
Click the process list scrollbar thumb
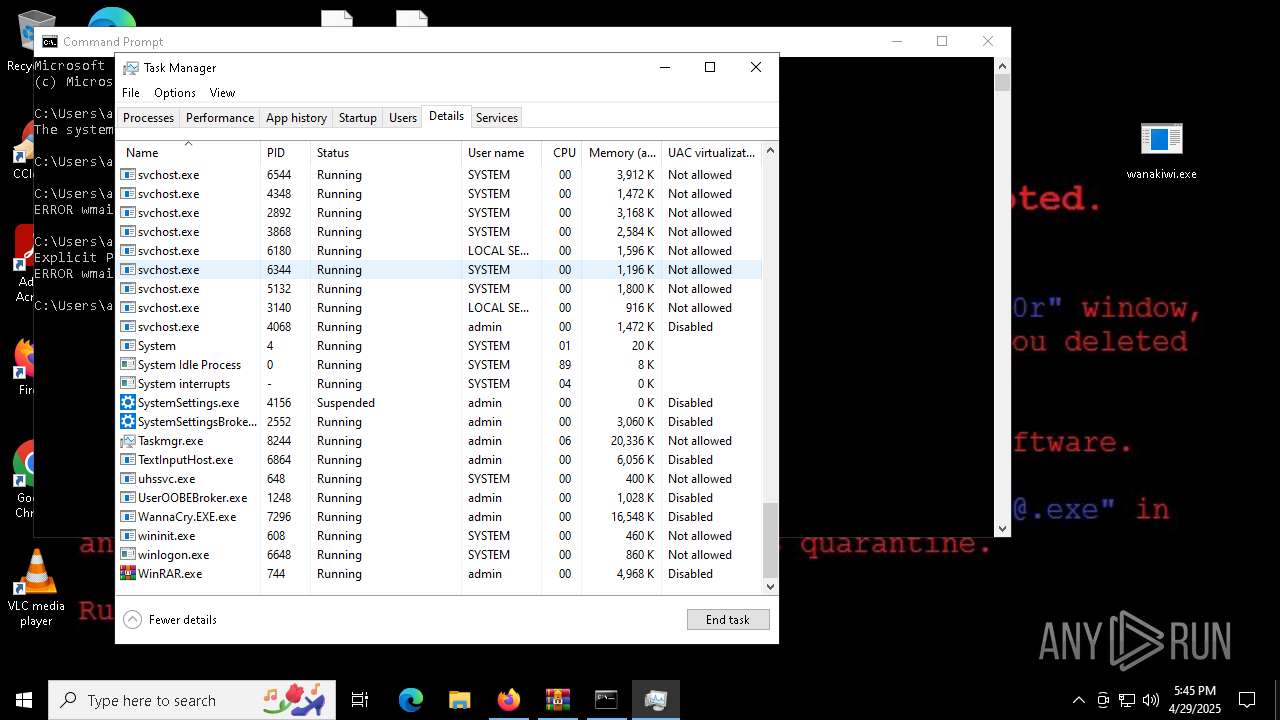pyautogui.click(x=770, y=540)
